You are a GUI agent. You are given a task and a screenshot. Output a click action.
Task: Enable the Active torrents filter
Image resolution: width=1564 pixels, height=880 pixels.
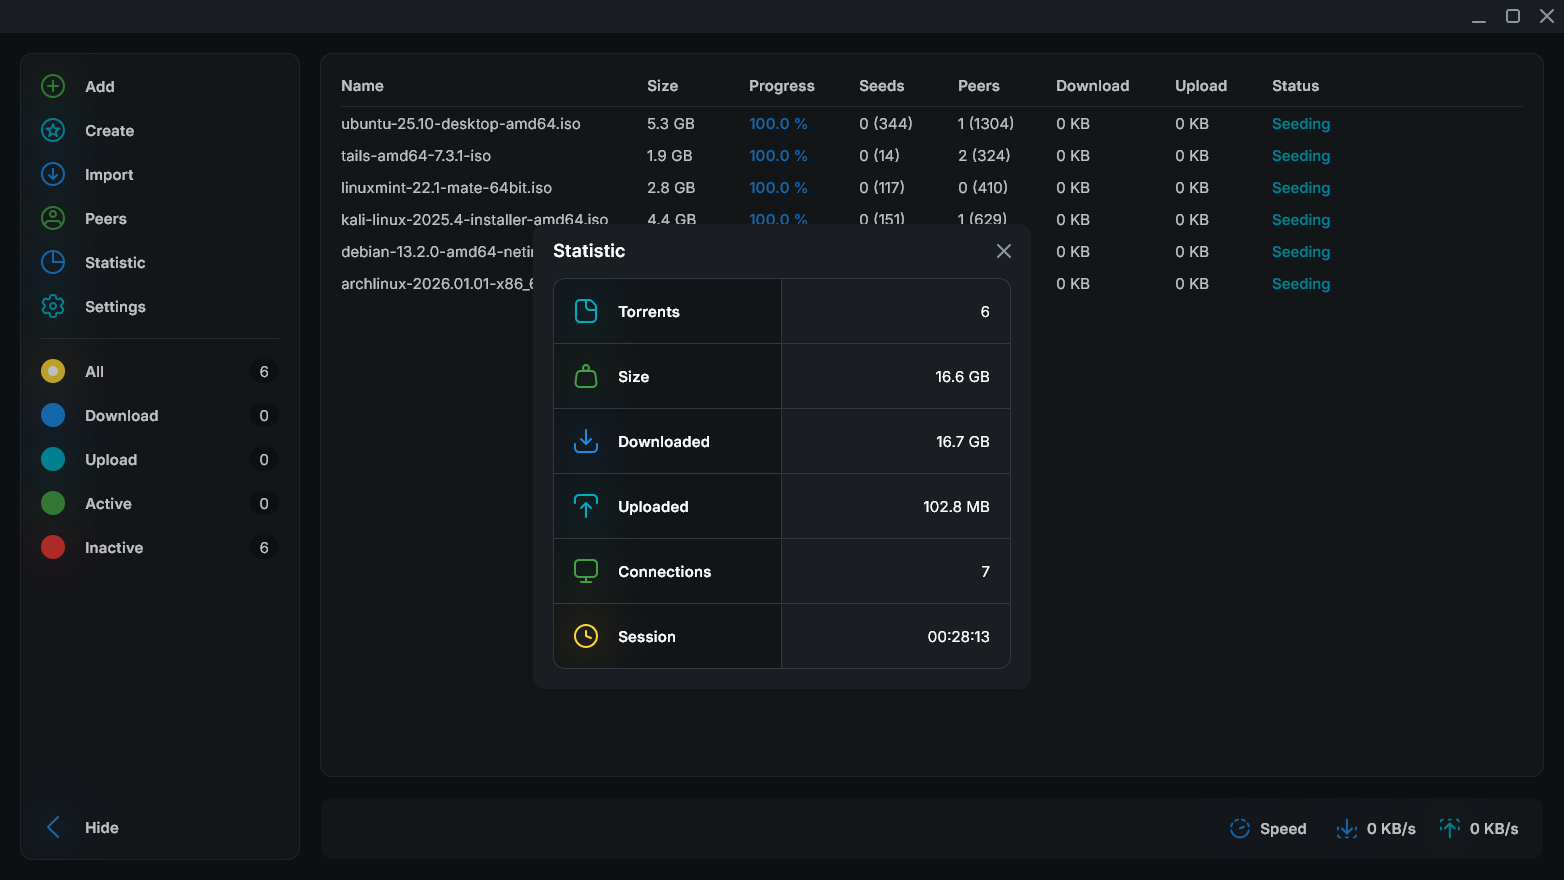(108, 503)
